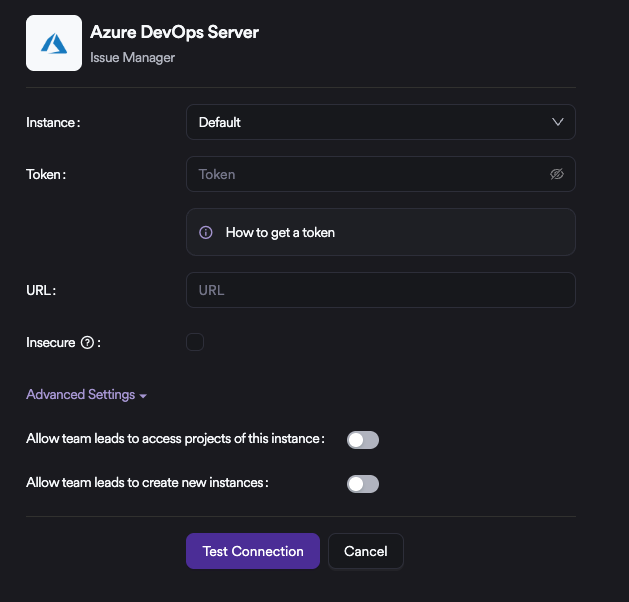Click the Instance field label
Image resolution: width=629 pixels, height=602 pixels.
tap(53, 122)
